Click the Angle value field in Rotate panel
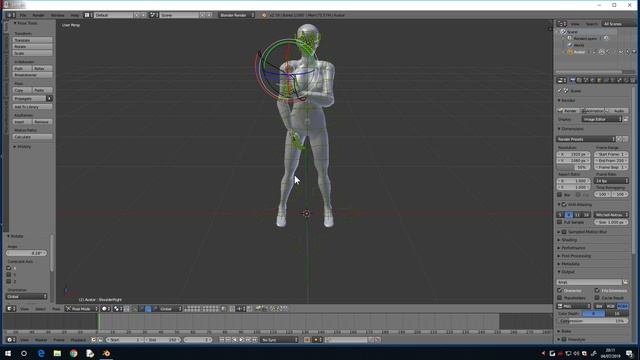Image resolution: width=640 pixels, height=360 pixels. point(27,253)
